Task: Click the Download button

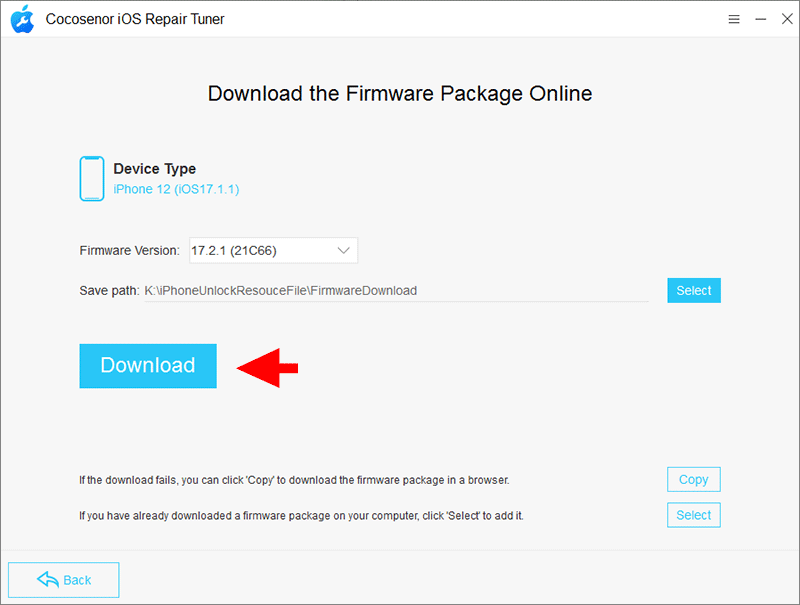Action: tap(148, 366)
